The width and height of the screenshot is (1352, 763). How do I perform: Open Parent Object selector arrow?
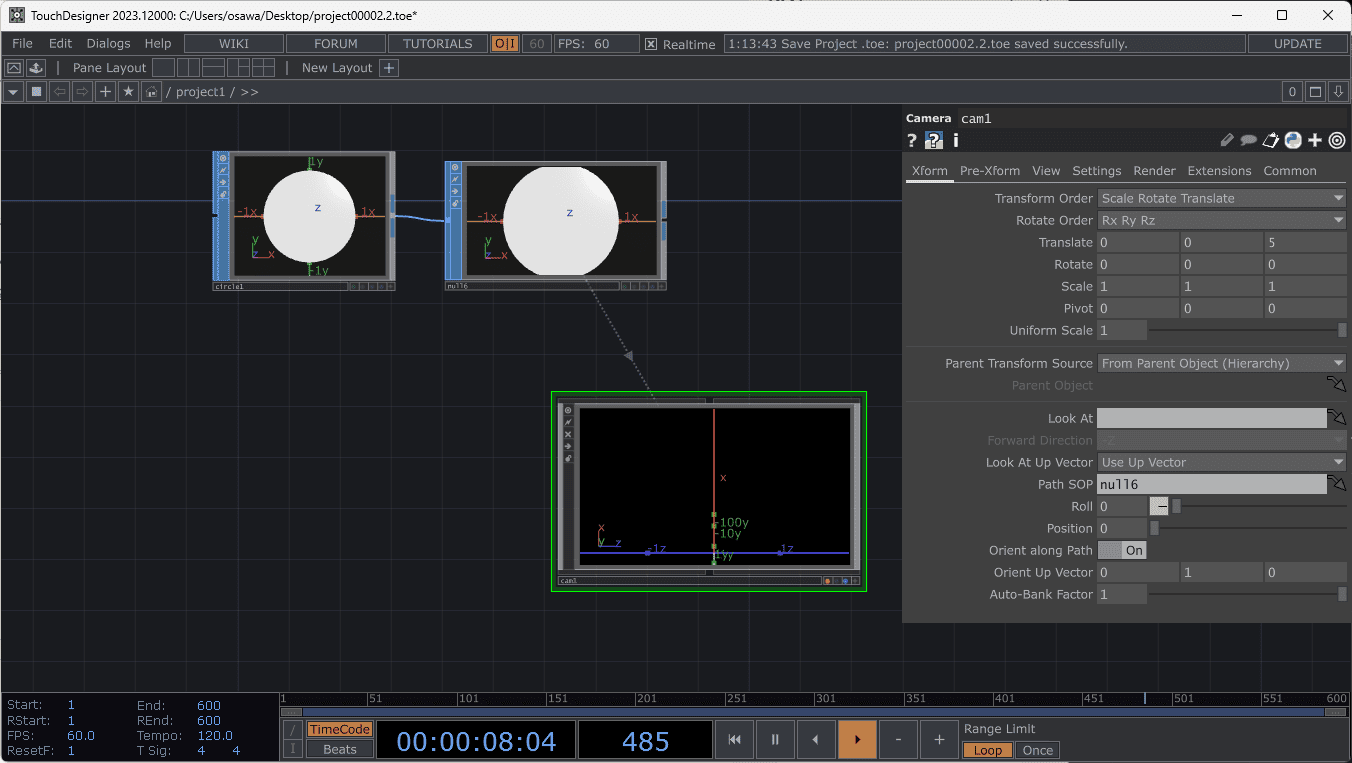click(1337, 385)
